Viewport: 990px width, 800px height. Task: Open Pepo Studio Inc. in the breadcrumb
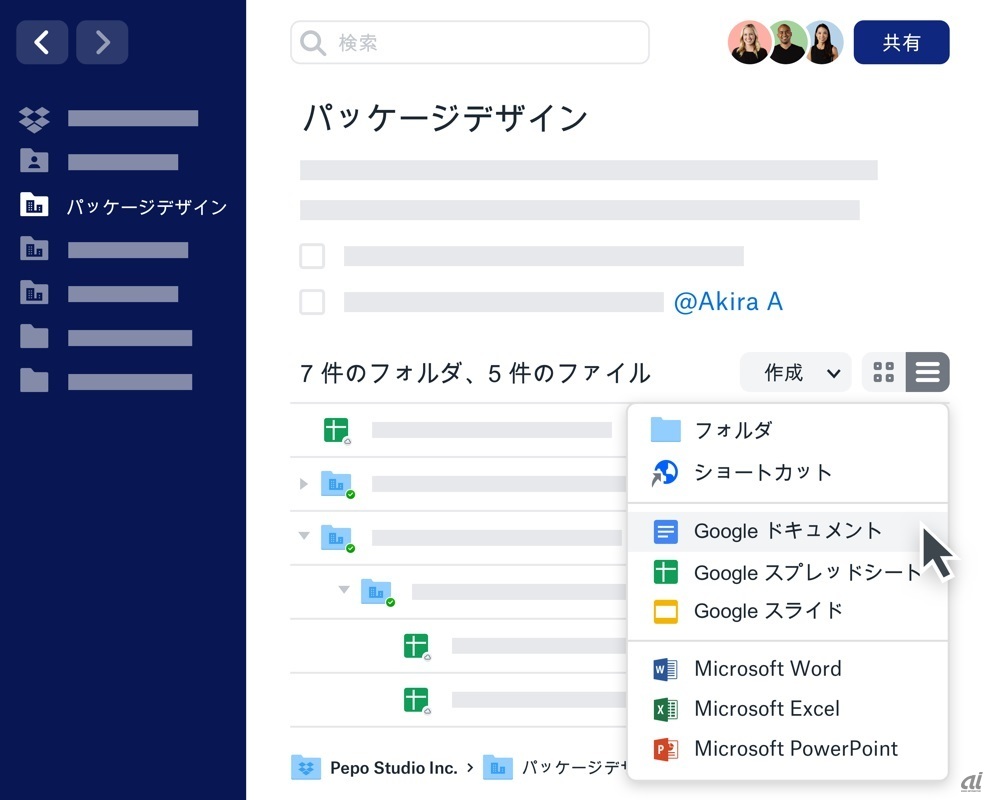[x=393, y=768]
